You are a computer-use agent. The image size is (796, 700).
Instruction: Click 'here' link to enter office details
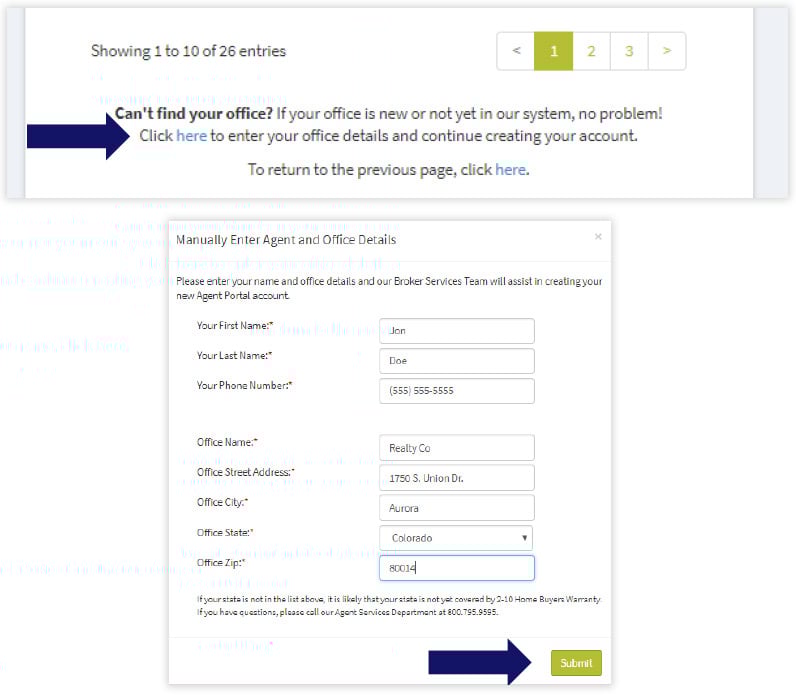coord(191,136)
